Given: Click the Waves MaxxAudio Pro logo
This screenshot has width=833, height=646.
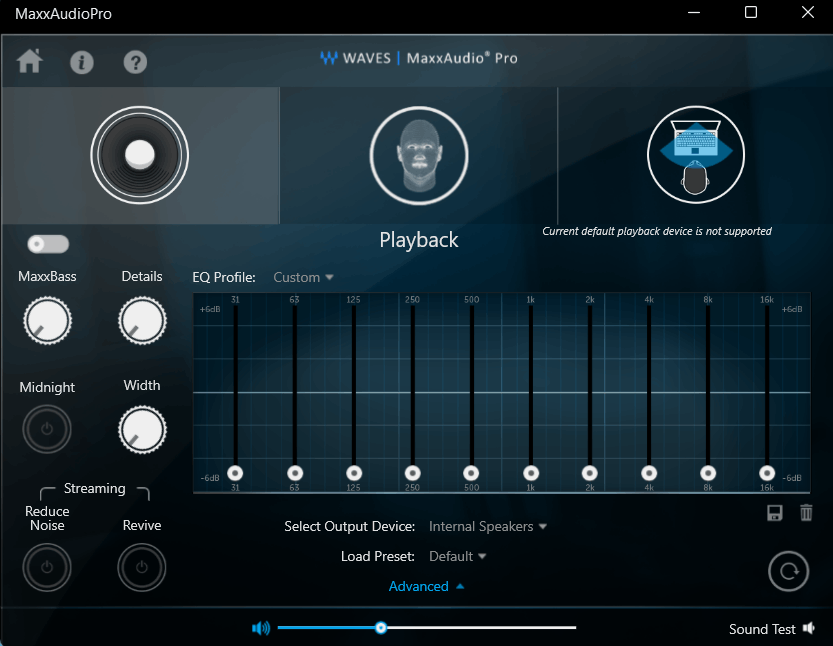Looking at the screenshot, I should pos(419,58).
